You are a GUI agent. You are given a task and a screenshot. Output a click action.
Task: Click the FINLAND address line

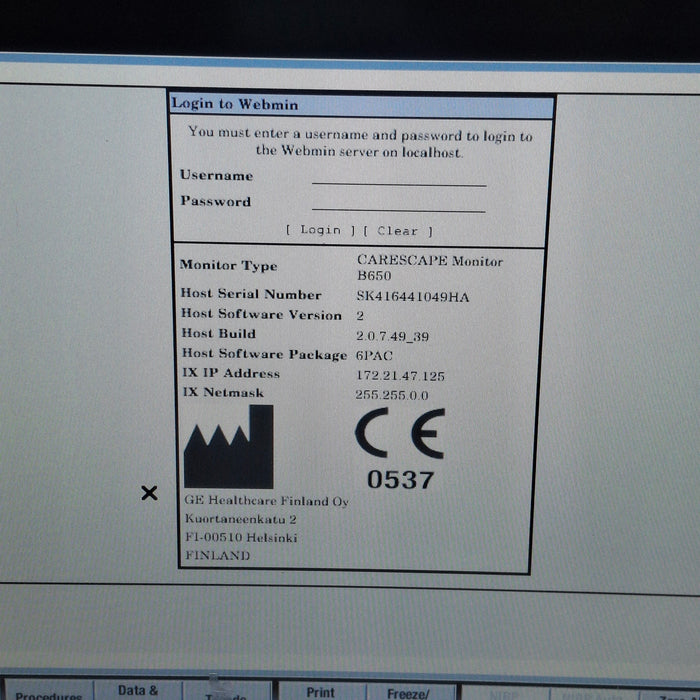coord(217,555)
